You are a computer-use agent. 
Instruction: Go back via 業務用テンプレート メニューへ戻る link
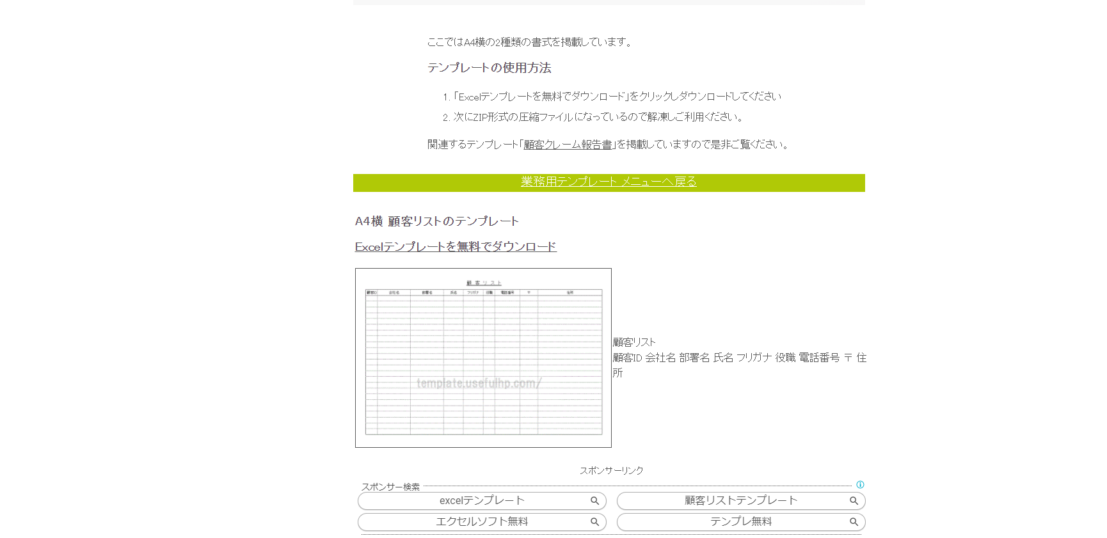609,181
